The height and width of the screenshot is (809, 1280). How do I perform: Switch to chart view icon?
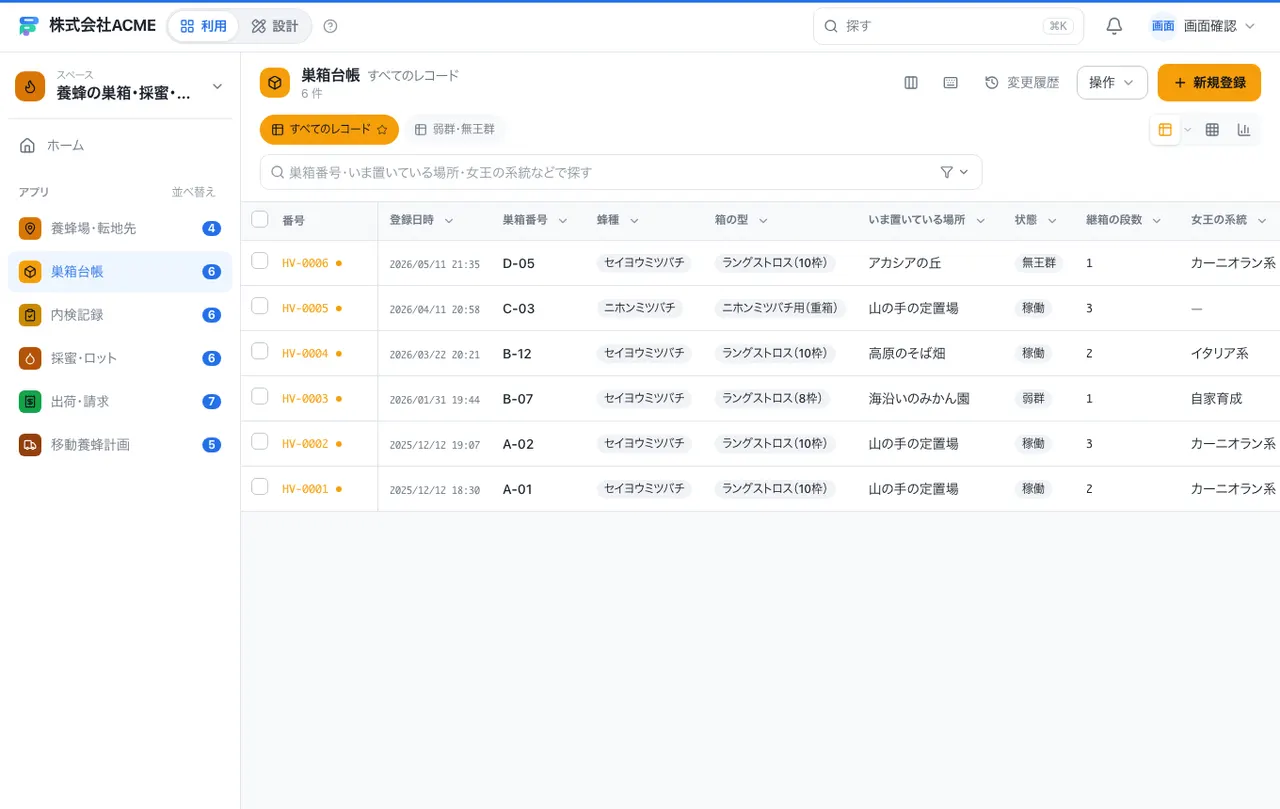pos(1244,129)
